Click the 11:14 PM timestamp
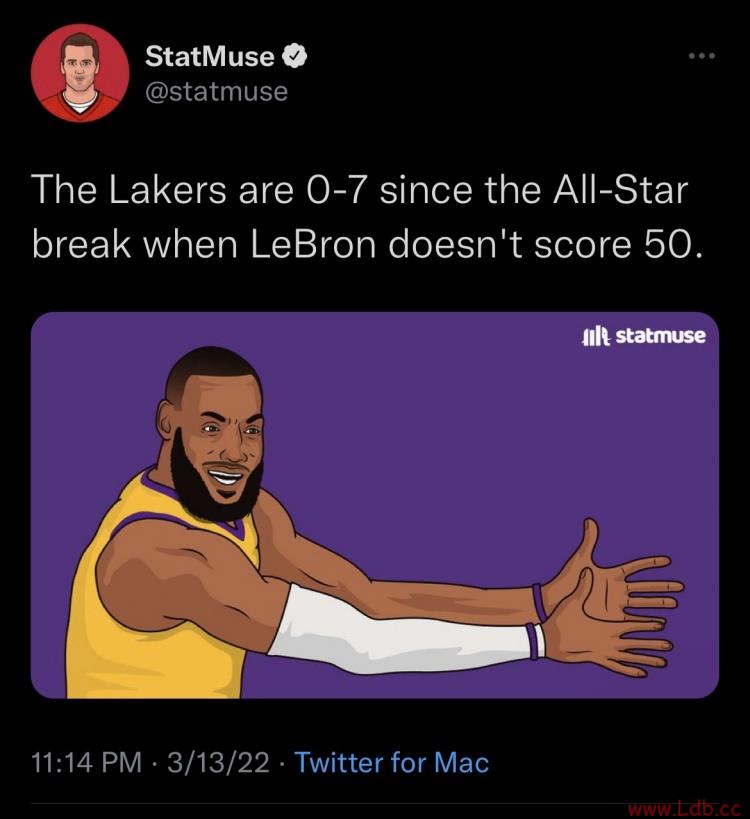This screenshot has height=819, width=750. point(87,762)
